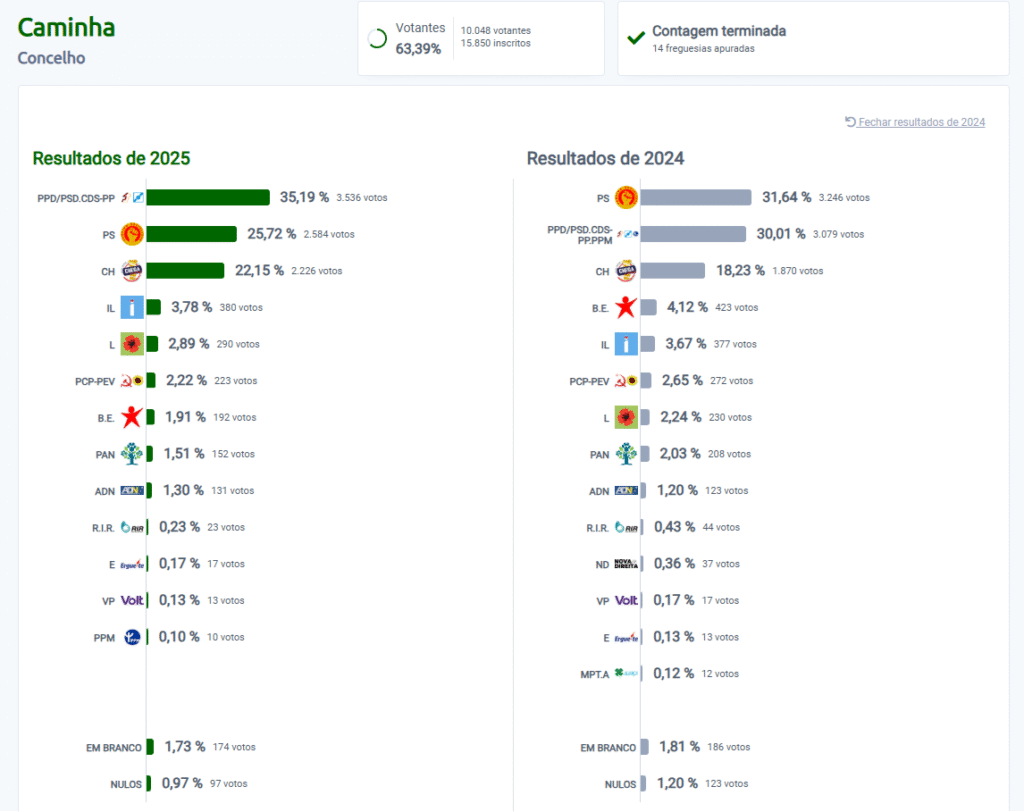This screenshot has height=812, width=1024.
Task: Click the PCP-PEV logo in 2024 results
Action: (626, 380)
